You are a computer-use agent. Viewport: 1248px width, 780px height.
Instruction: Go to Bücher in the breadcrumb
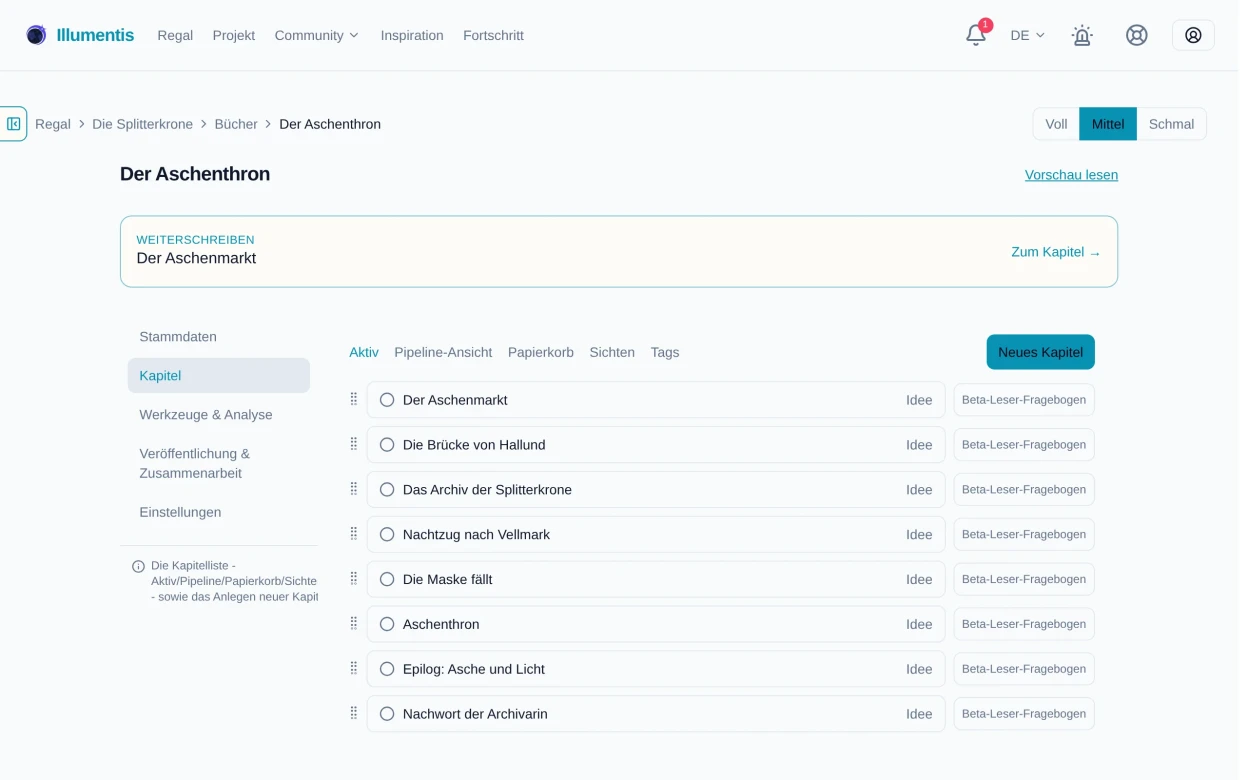[236, 124]
